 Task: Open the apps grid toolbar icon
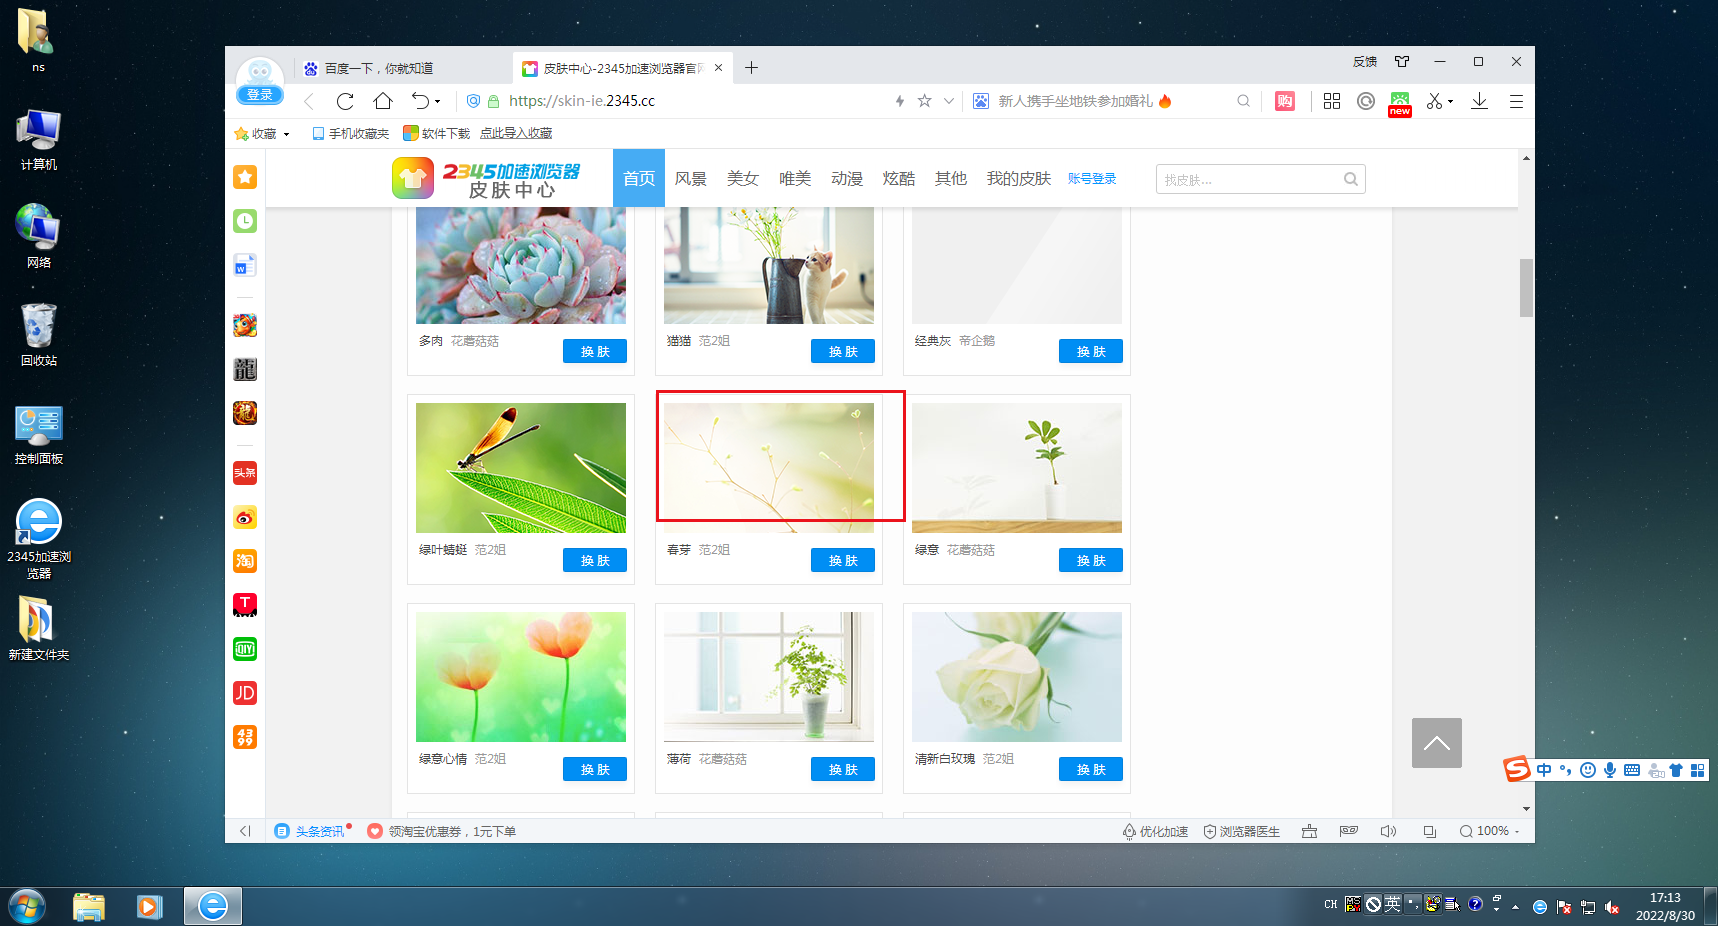pyautogui.click(x=1332, y=101)
